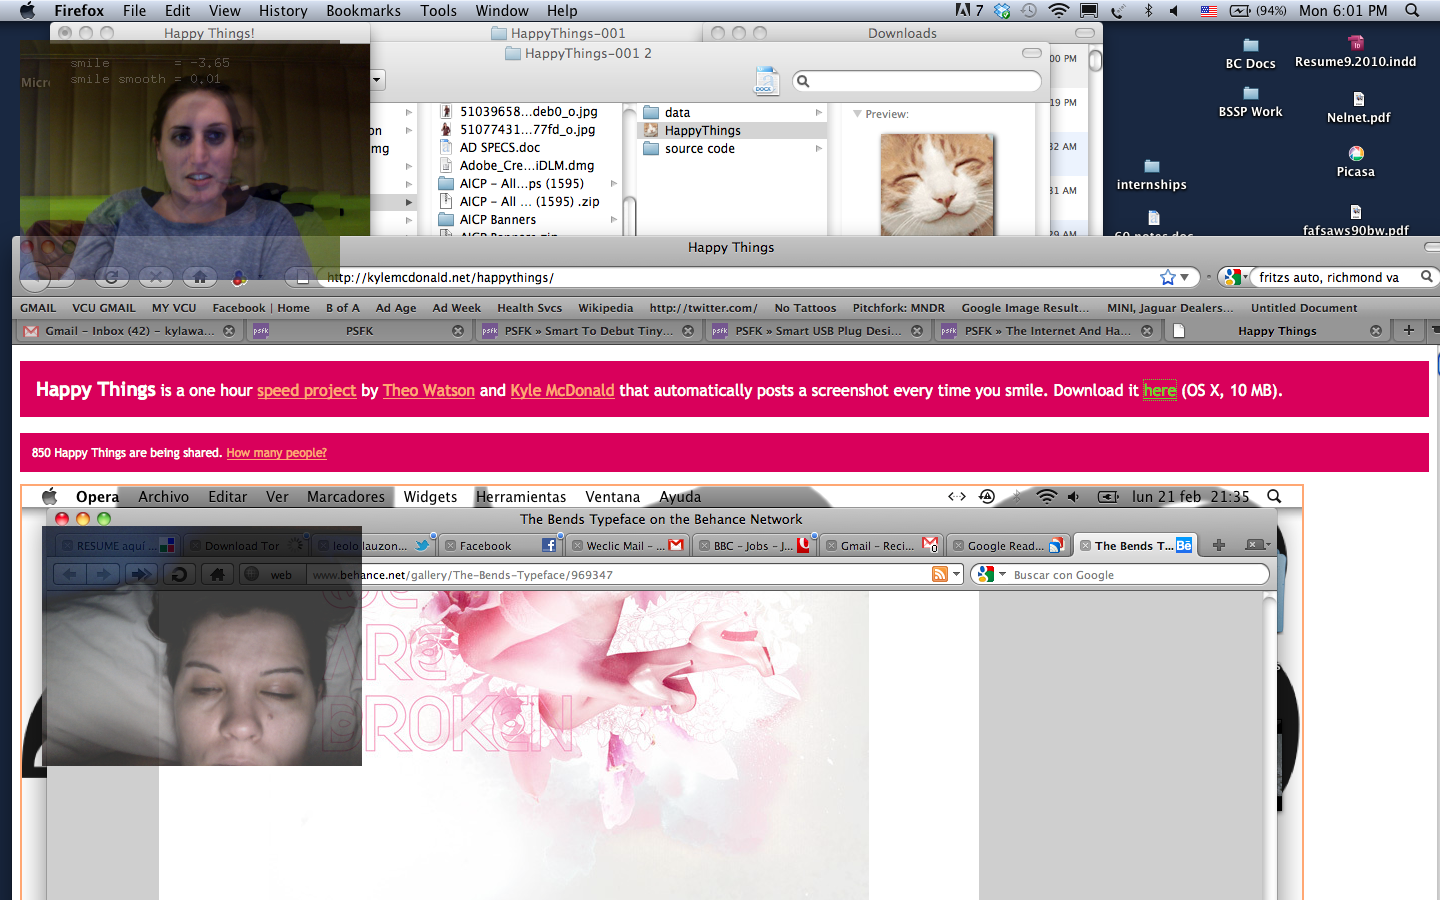The height and width of the screenshot is (900, 1440).
Task: Collapse the Preview disclosure triangle
Action: point(857,114)
